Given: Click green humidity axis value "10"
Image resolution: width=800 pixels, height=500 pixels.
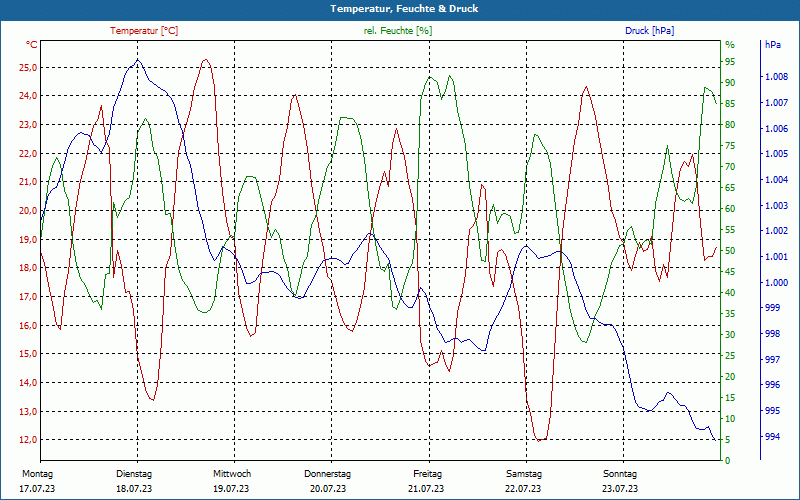Looking at the screenshot, I should [730, 419].
